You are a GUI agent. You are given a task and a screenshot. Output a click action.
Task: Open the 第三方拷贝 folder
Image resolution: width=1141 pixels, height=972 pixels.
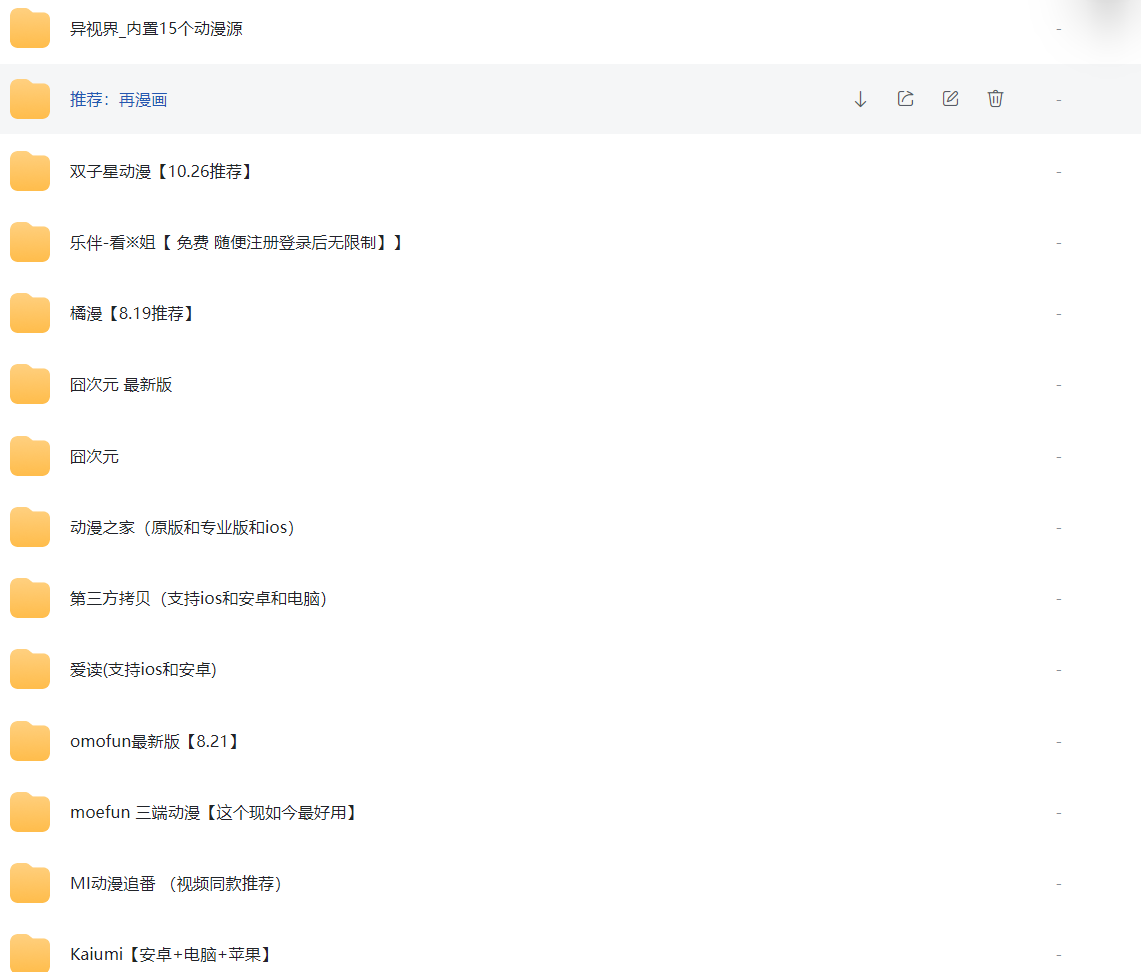tap(200, 598)
